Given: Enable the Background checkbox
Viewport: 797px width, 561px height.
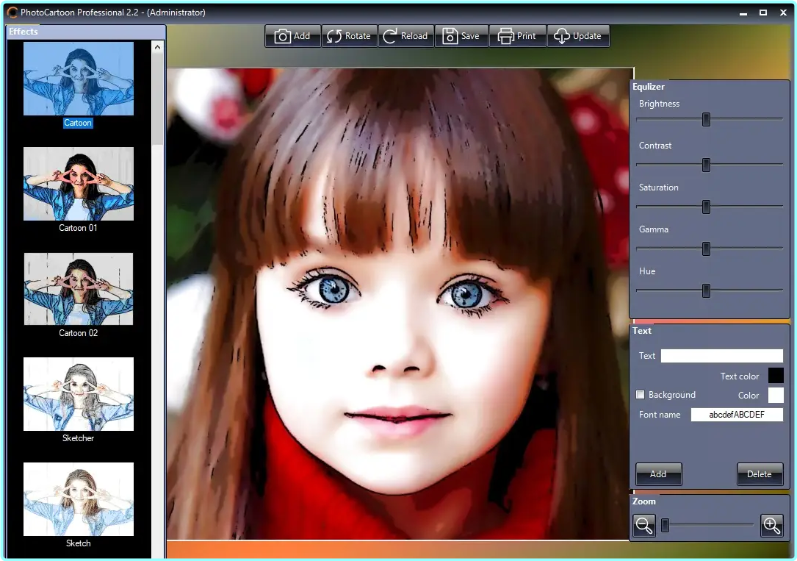Looking at the screenshot, I should pos(640,394).
